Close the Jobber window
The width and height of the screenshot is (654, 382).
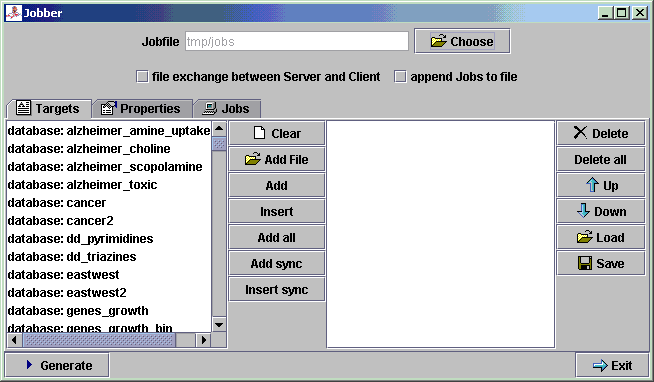[x=639, y=13]
